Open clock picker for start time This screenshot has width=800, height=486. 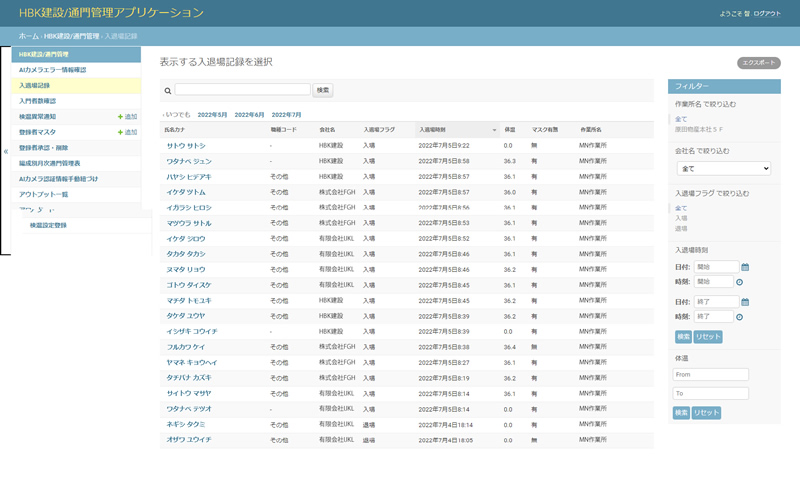[740, 282]
